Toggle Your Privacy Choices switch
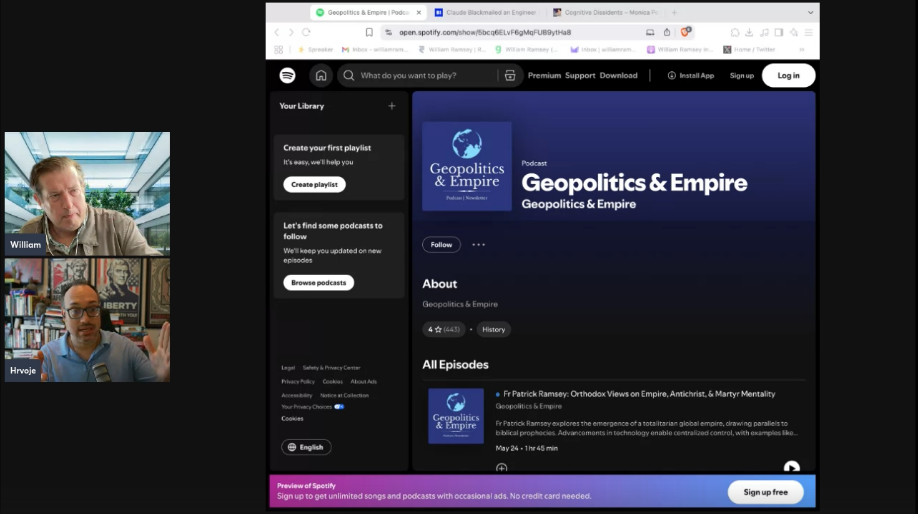 coord(339,407)
